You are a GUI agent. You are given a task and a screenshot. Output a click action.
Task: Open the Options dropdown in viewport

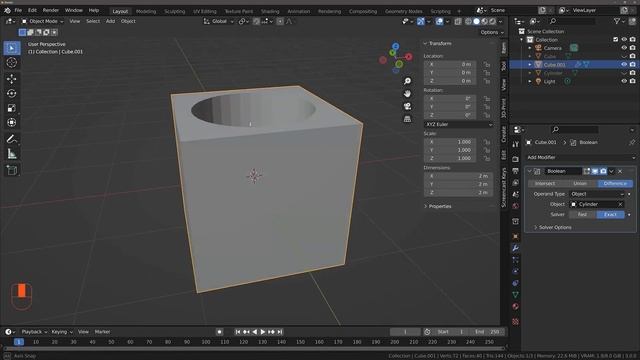[x=491, y=32]
